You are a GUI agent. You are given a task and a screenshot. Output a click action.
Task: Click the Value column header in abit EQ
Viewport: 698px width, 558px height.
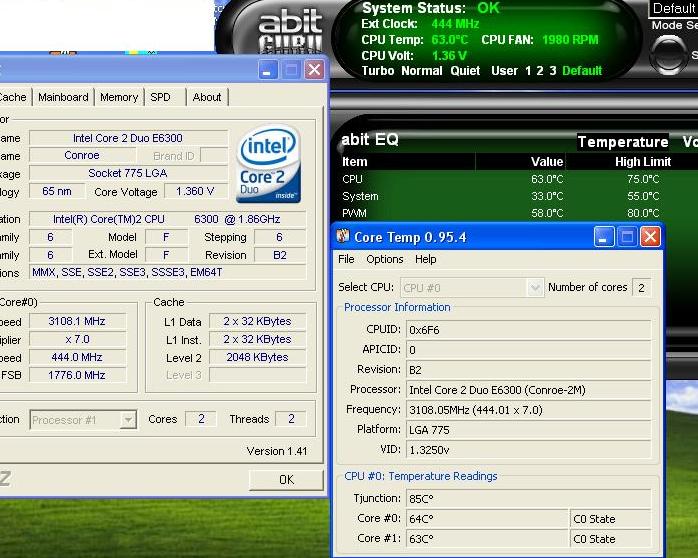point(547,162)
